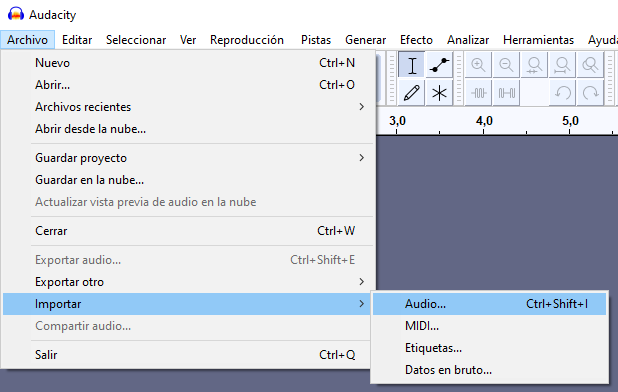Click the Zoom Out magnifier

(x=506, y=65)
